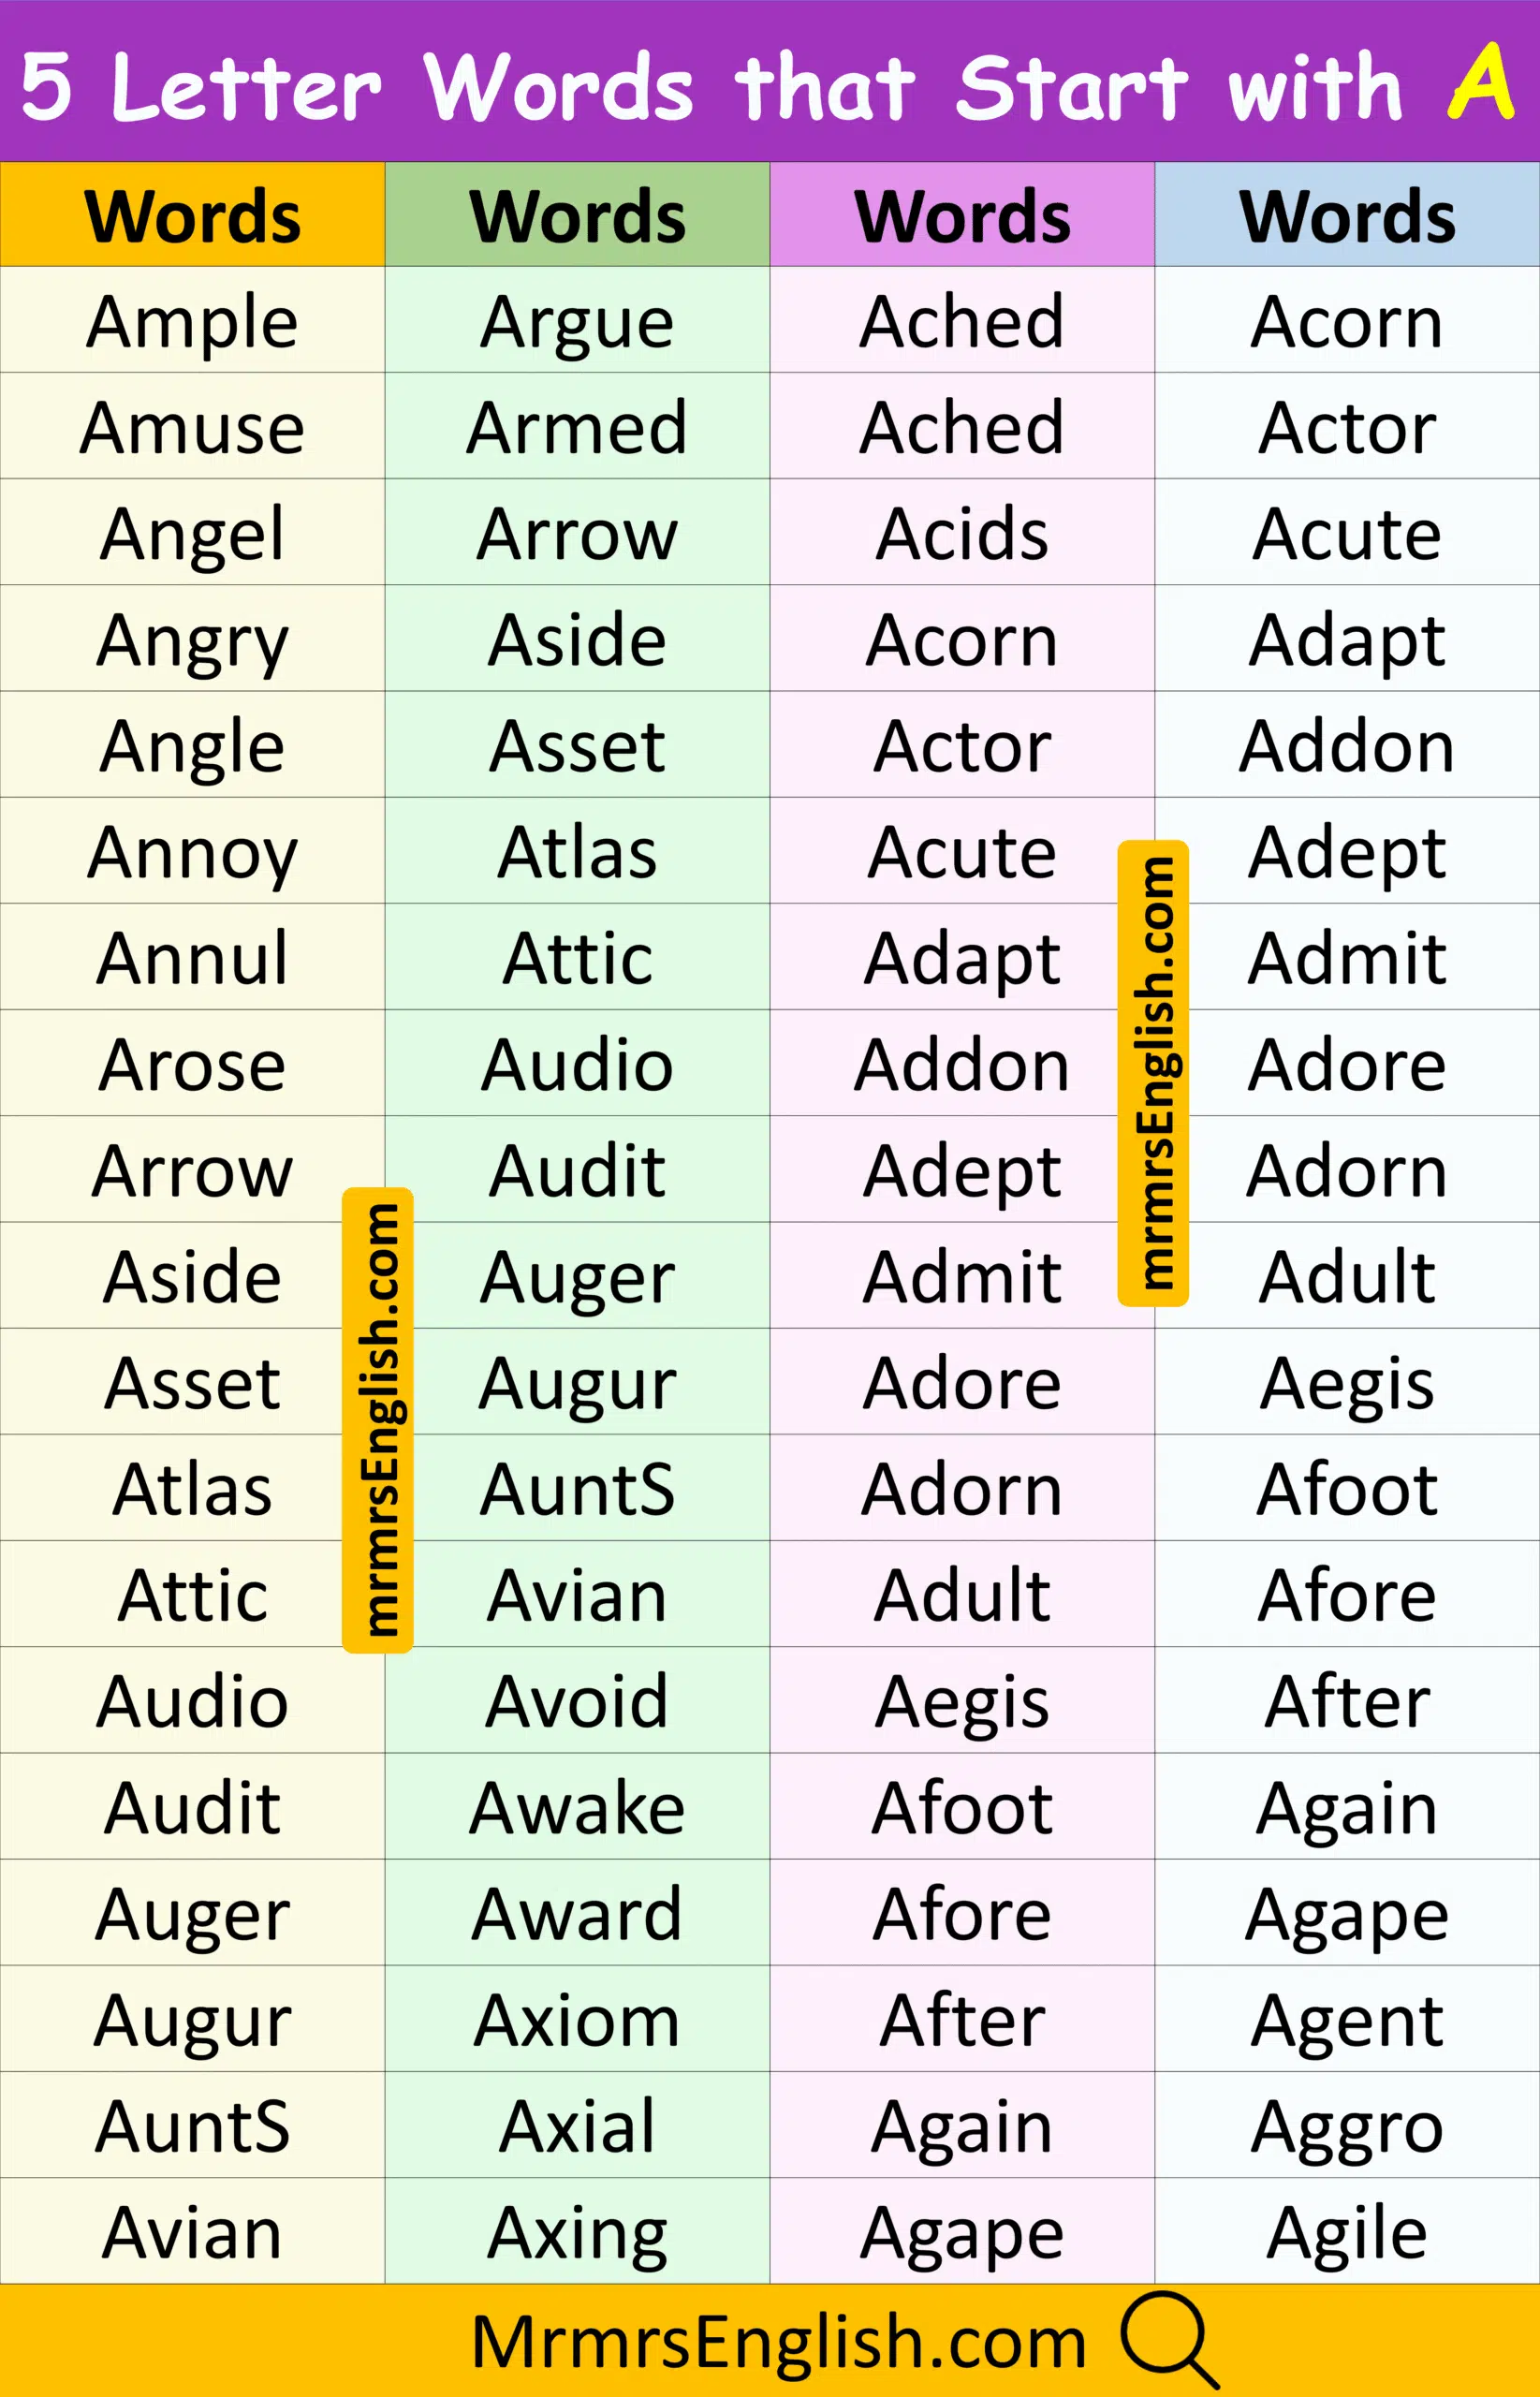Click the magnifying glass search icon

pyautogui.click(x=1168, y=2339)
